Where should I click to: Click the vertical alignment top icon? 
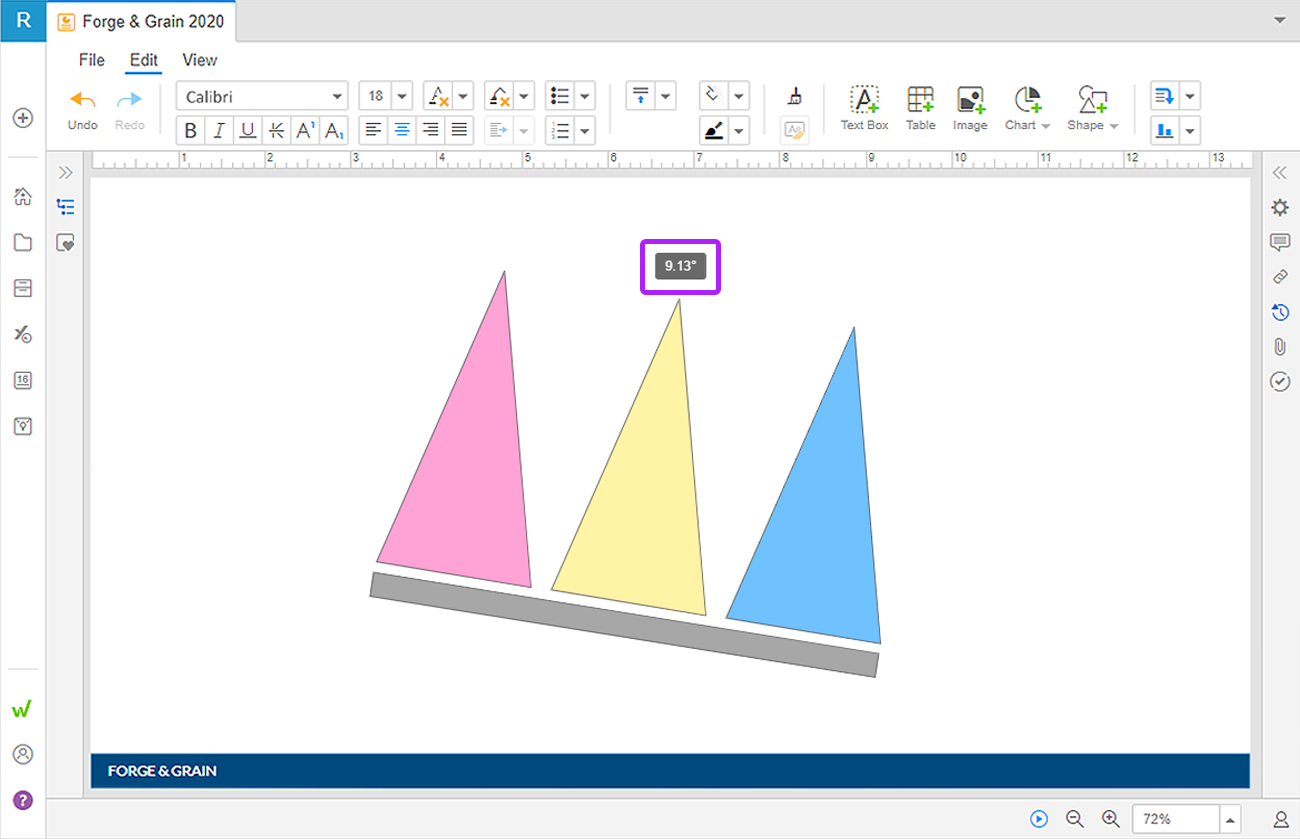pos(641,96)
